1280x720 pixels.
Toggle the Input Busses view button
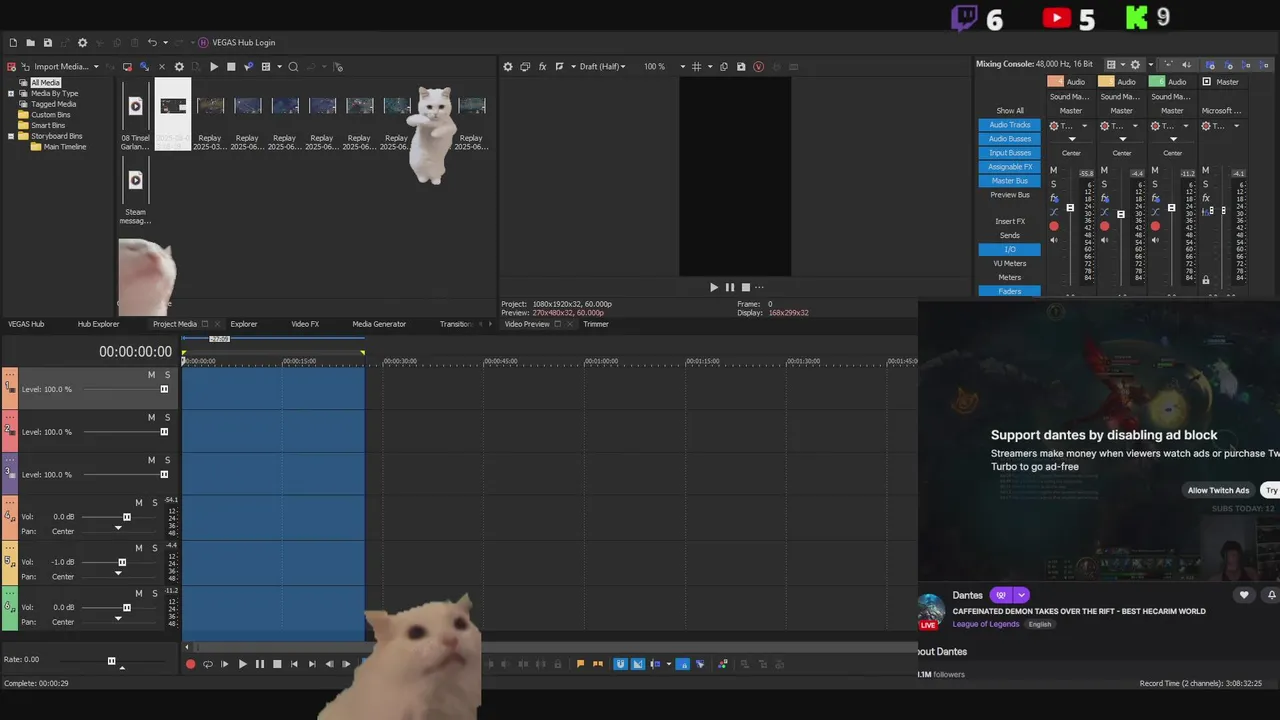[1009, 153]
